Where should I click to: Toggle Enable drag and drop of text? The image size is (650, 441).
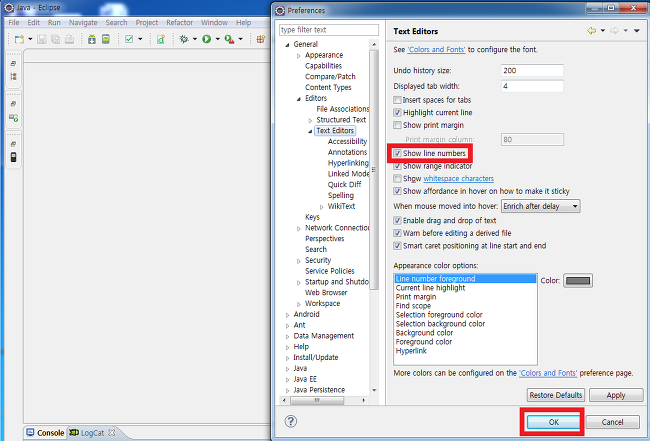click(x=397, y=220)
